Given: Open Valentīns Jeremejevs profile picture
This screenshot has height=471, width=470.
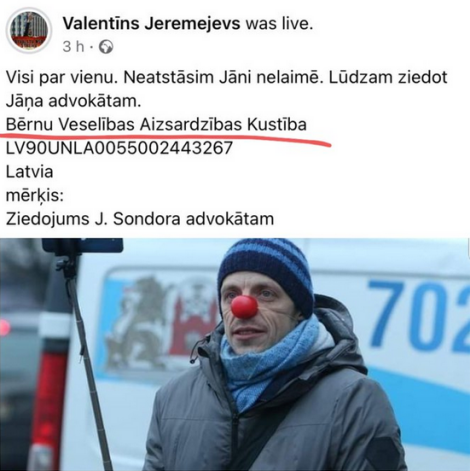Looking at the screenshot, I should coord(29,31).
